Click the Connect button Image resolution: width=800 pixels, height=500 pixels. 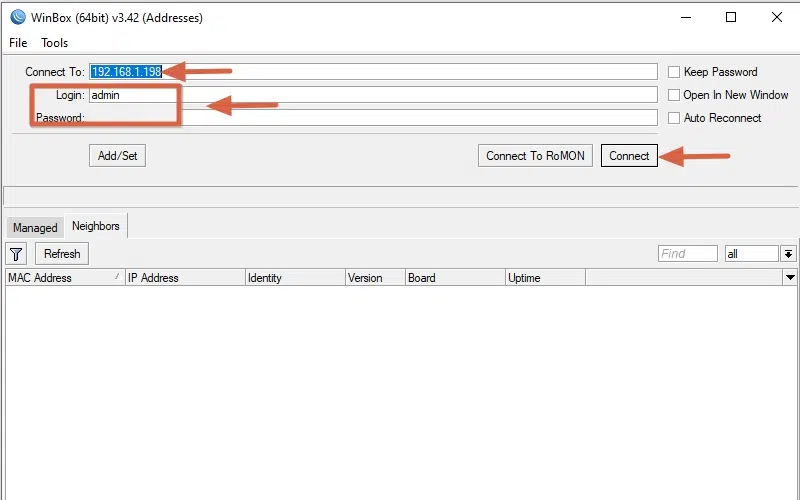(629, 156)
